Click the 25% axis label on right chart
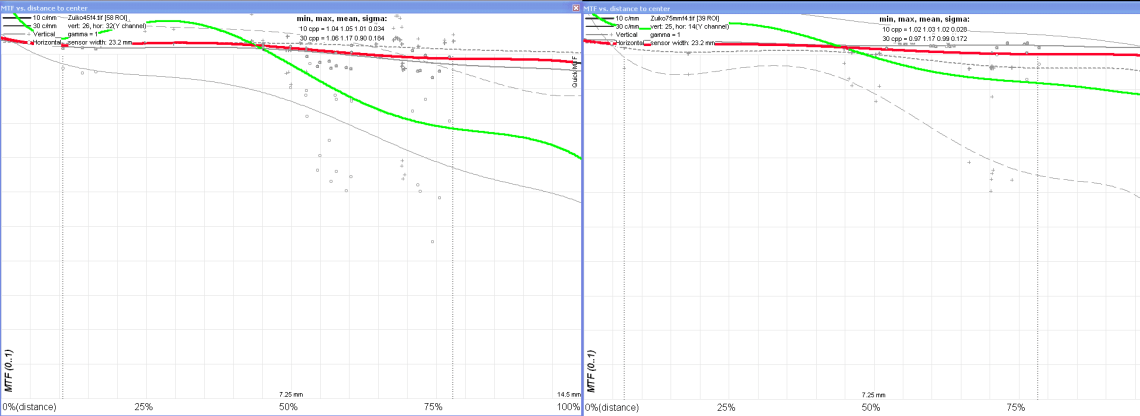 pyautogui.click(x=726, y=408)
